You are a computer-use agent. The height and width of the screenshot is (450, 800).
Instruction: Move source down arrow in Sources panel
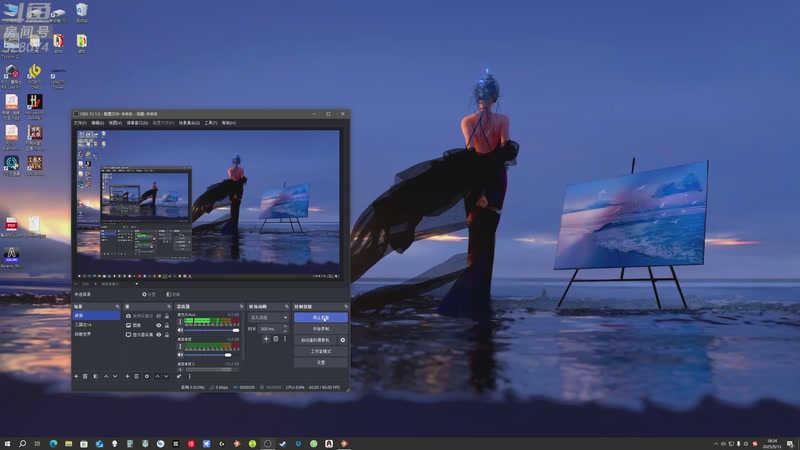click(166, 376)
